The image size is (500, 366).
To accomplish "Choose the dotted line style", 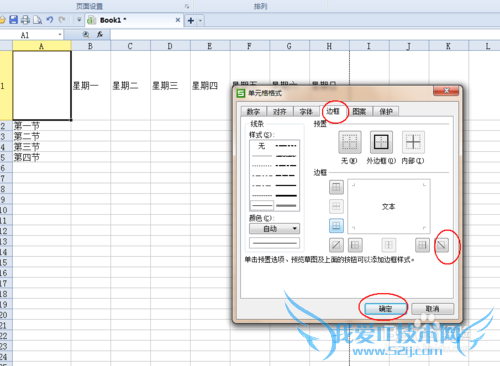I will 262,165.
